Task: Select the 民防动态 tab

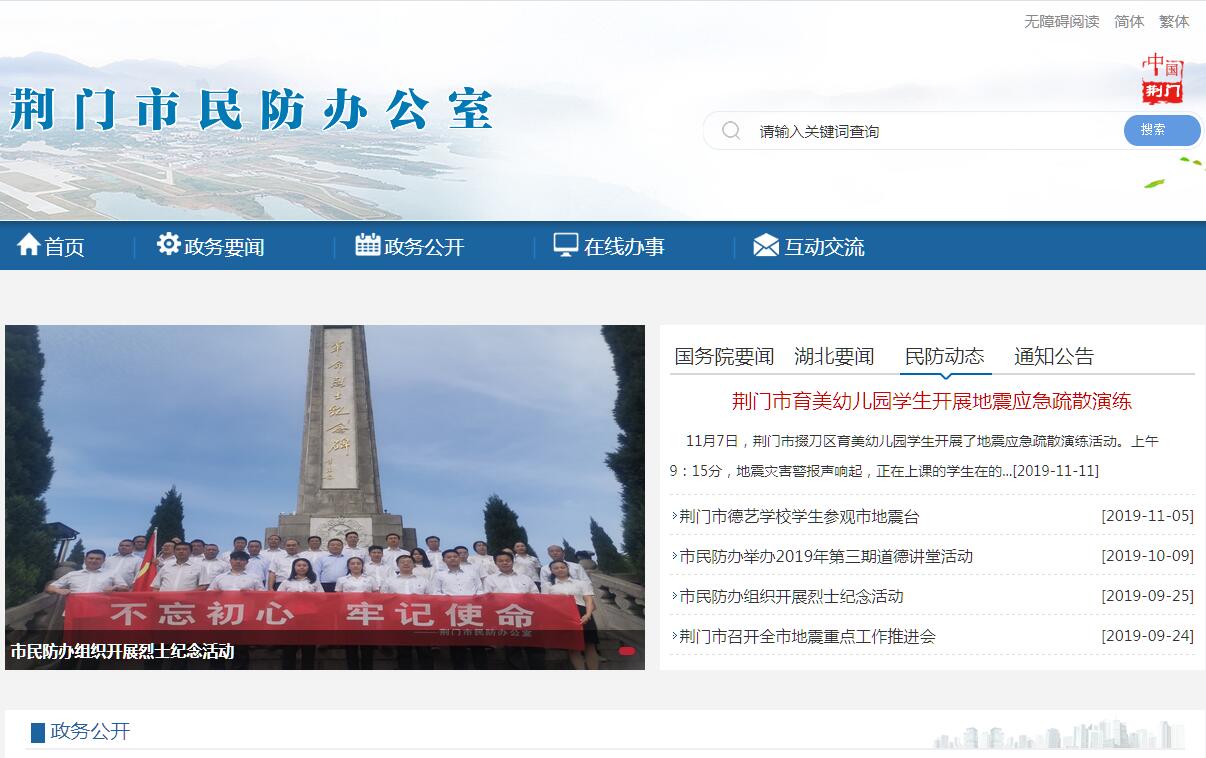Action: point(944,356)
